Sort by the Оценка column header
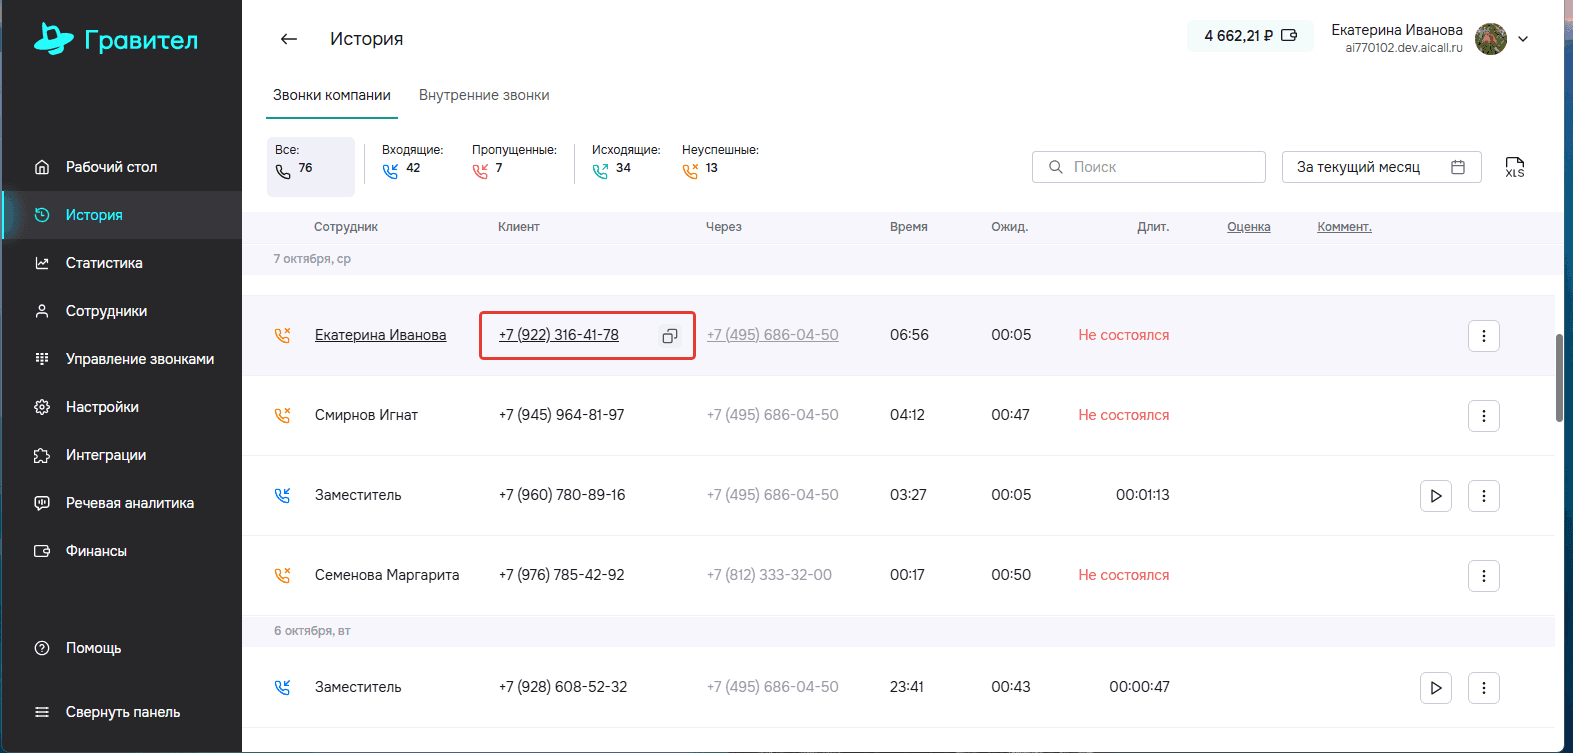Viewport: 1573px width, 753px height. pyautogui.click(x=1249, y=227)
